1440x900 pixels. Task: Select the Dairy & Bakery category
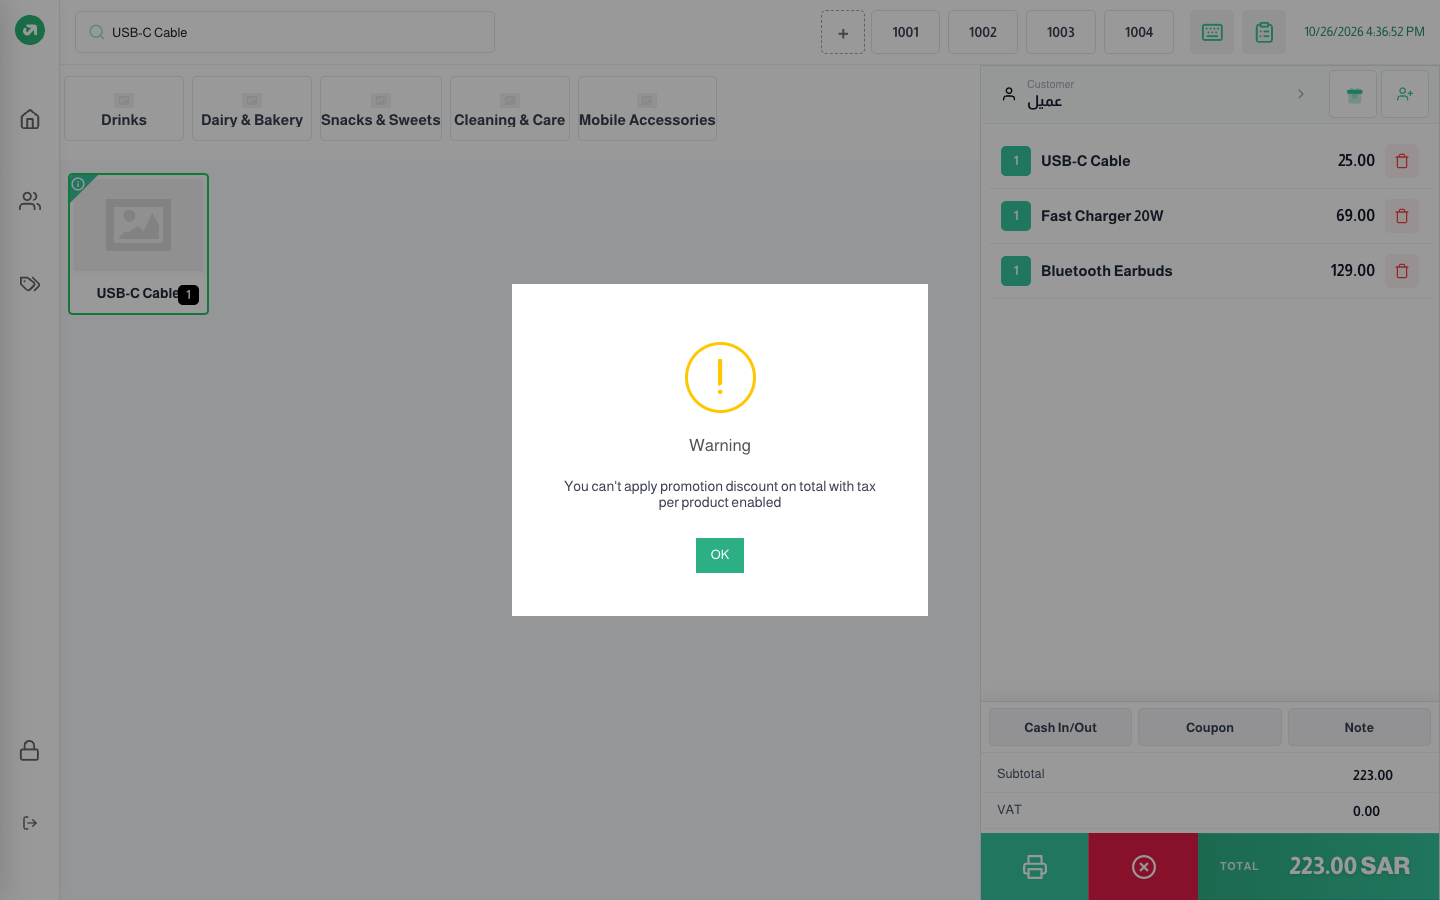tap(252, 108)
